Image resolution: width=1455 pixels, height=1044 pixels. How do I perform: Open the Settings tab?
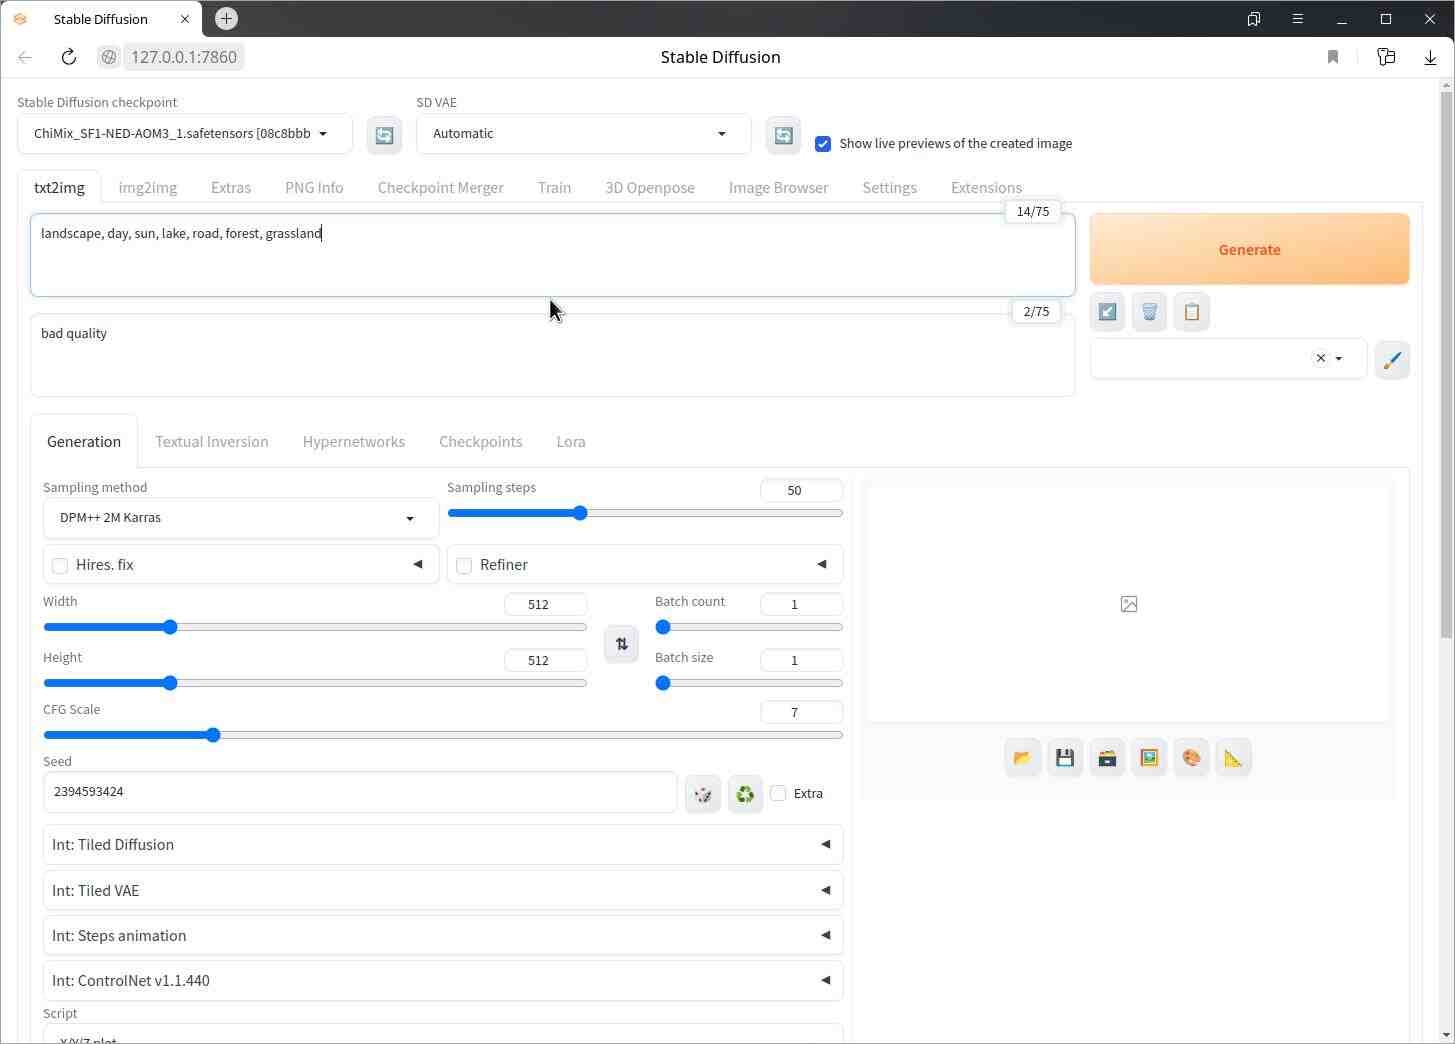pos(890,188)
